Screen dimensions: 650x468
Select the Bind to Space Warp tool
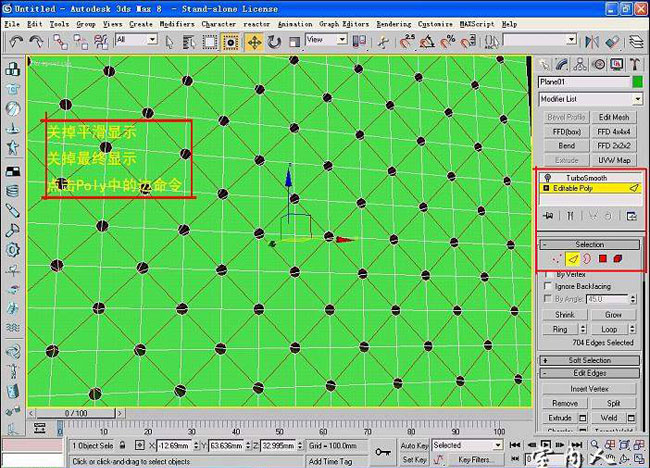click(x=101, y=42)
